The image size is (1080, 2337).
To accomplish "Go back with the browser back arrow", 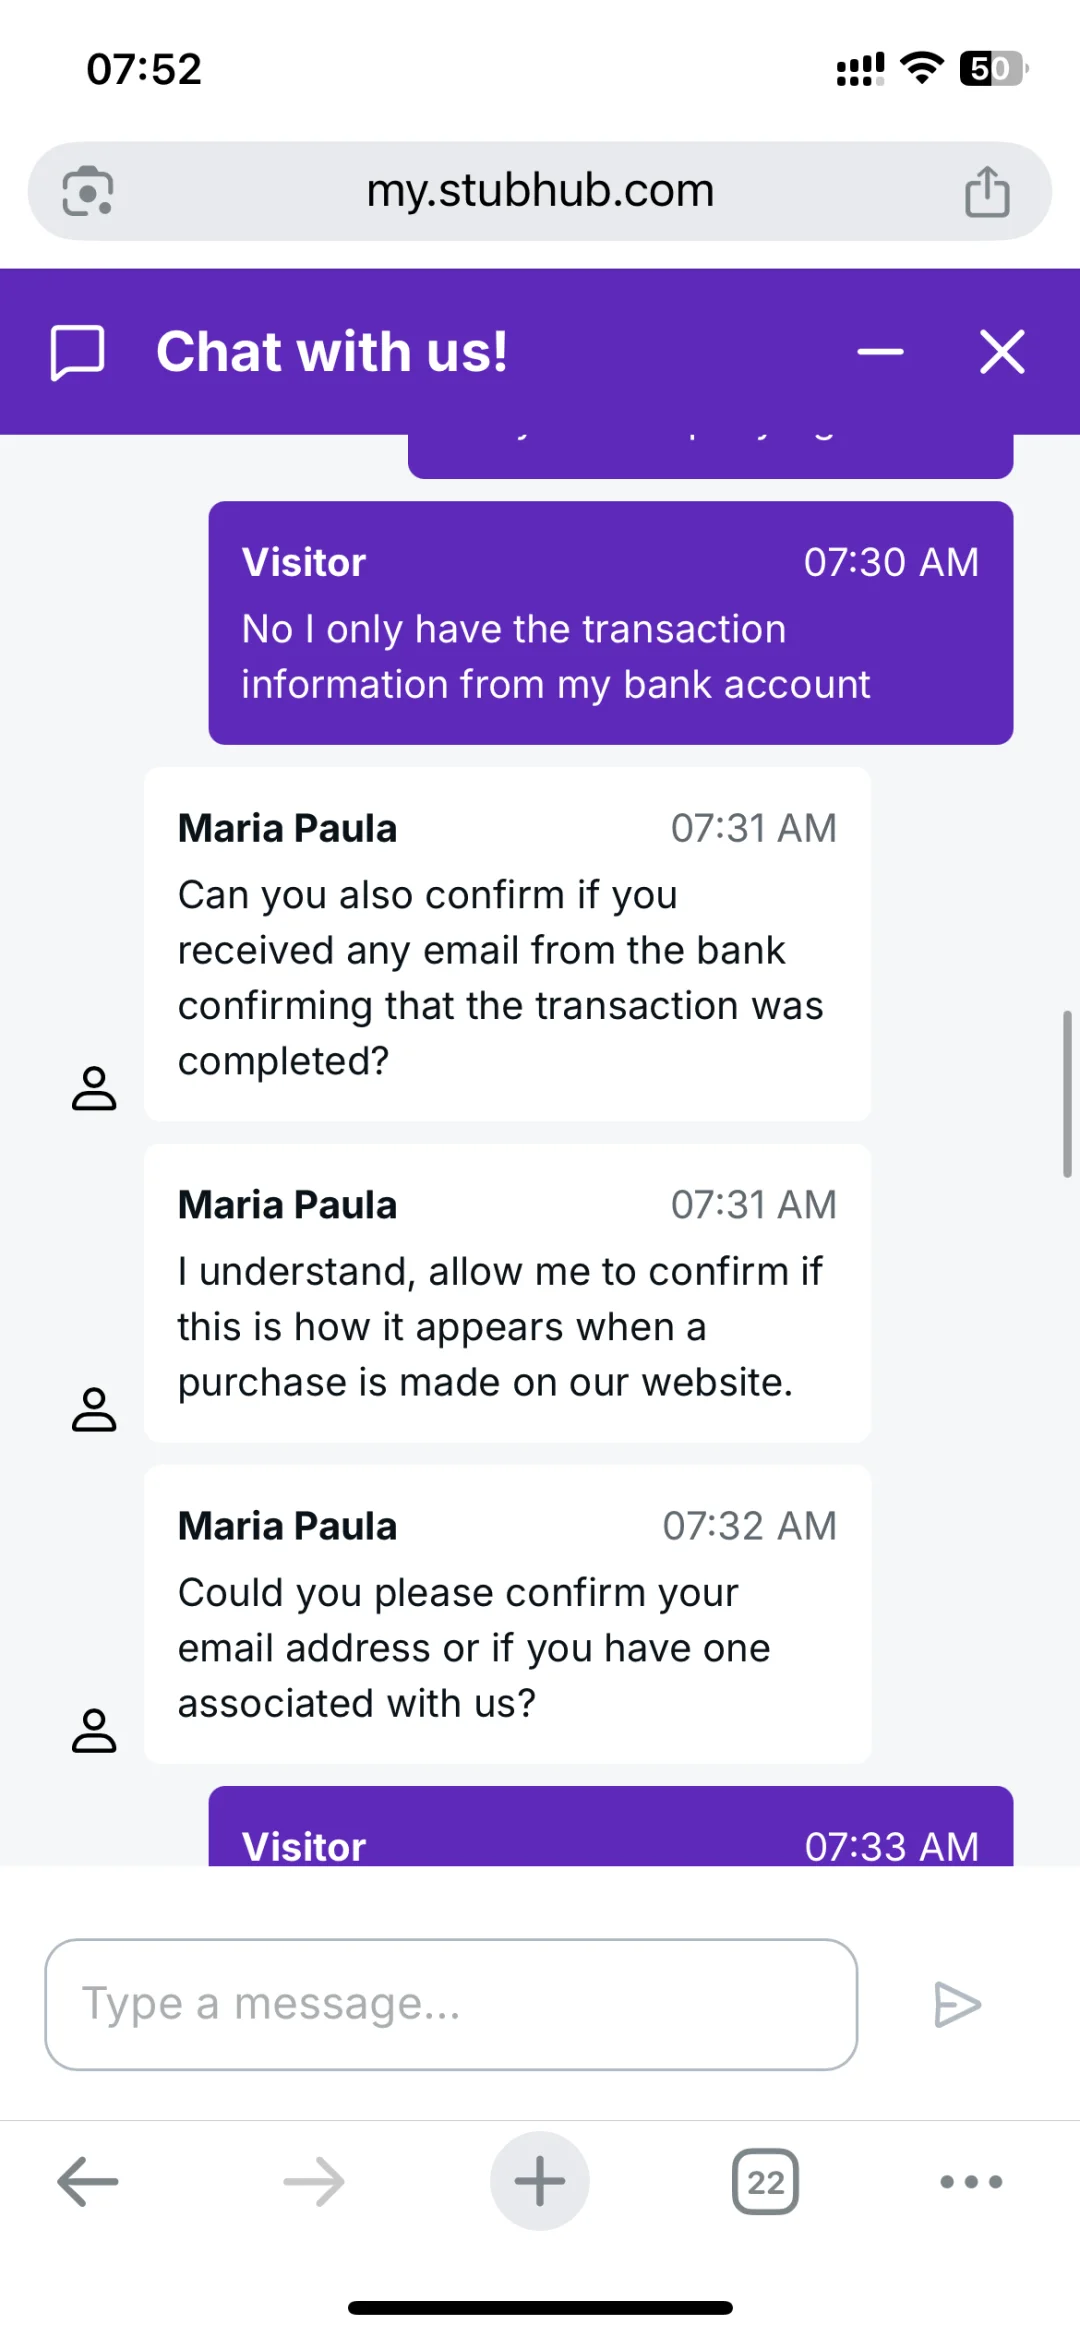I will (x=88, y=2181).
